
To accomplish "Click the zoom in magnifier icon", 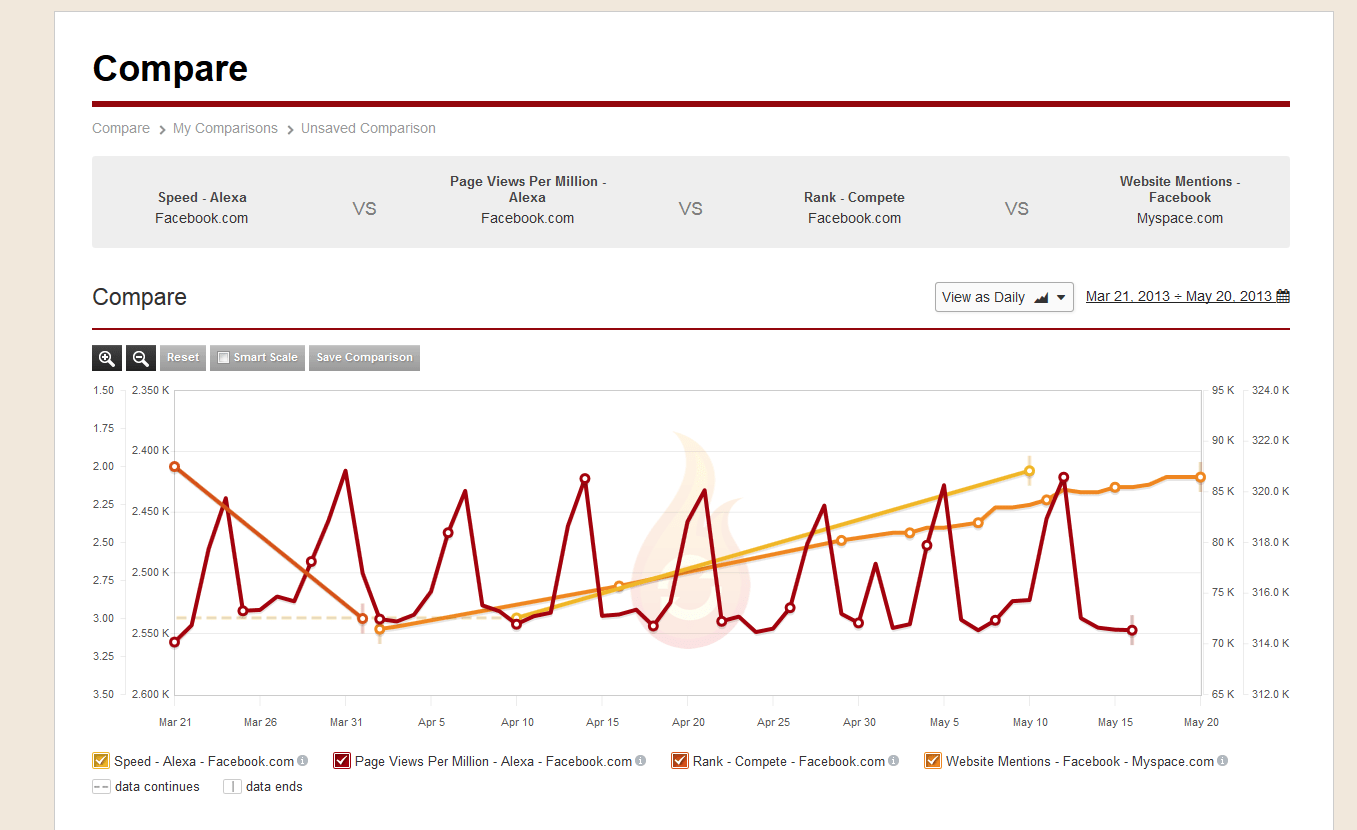I will 107,358.
